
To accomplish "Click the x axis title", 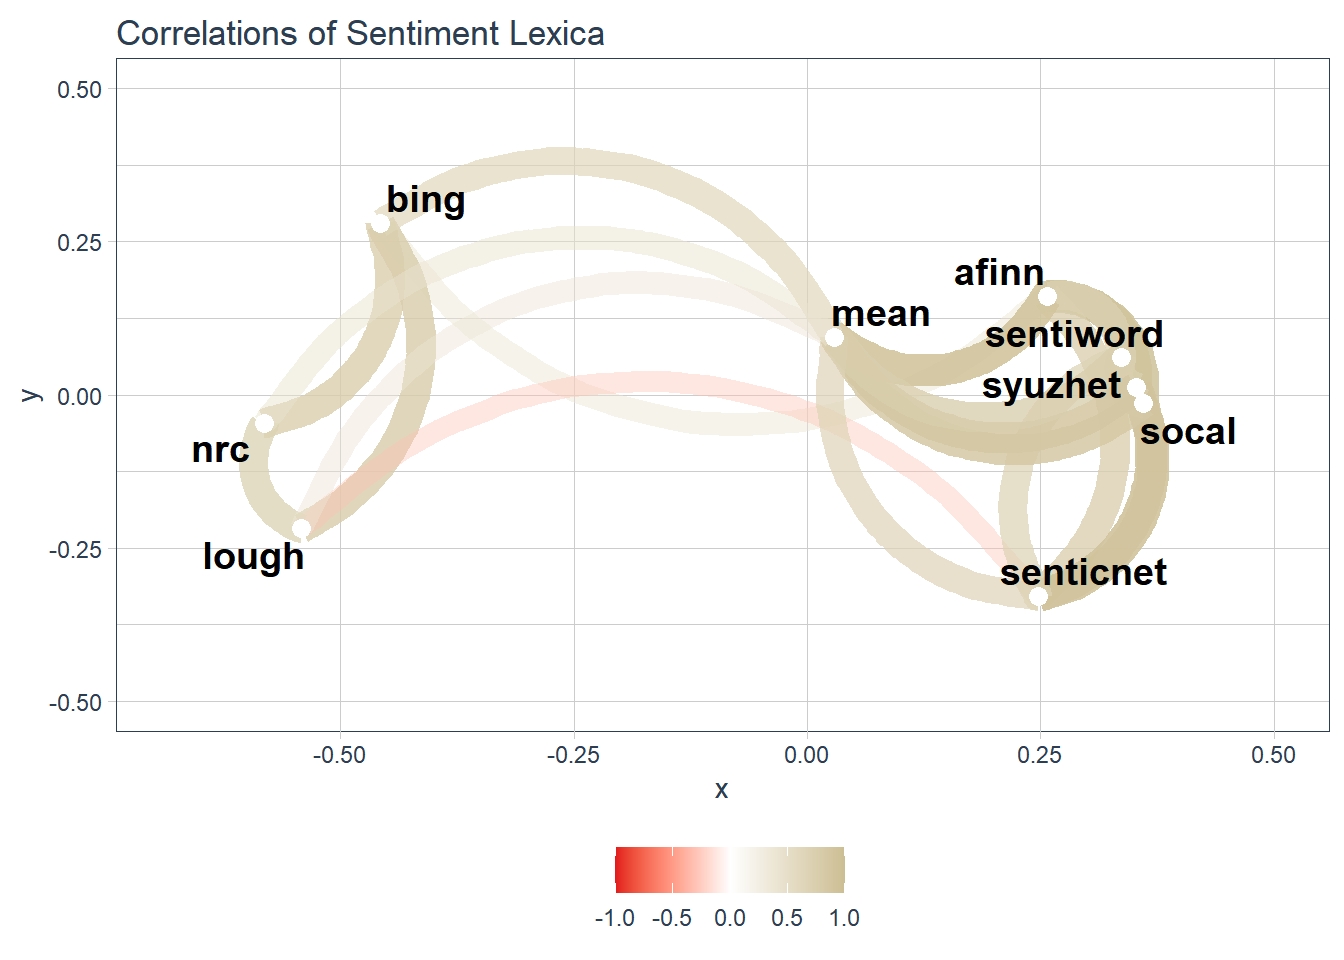I will click(x=722, y=790).
